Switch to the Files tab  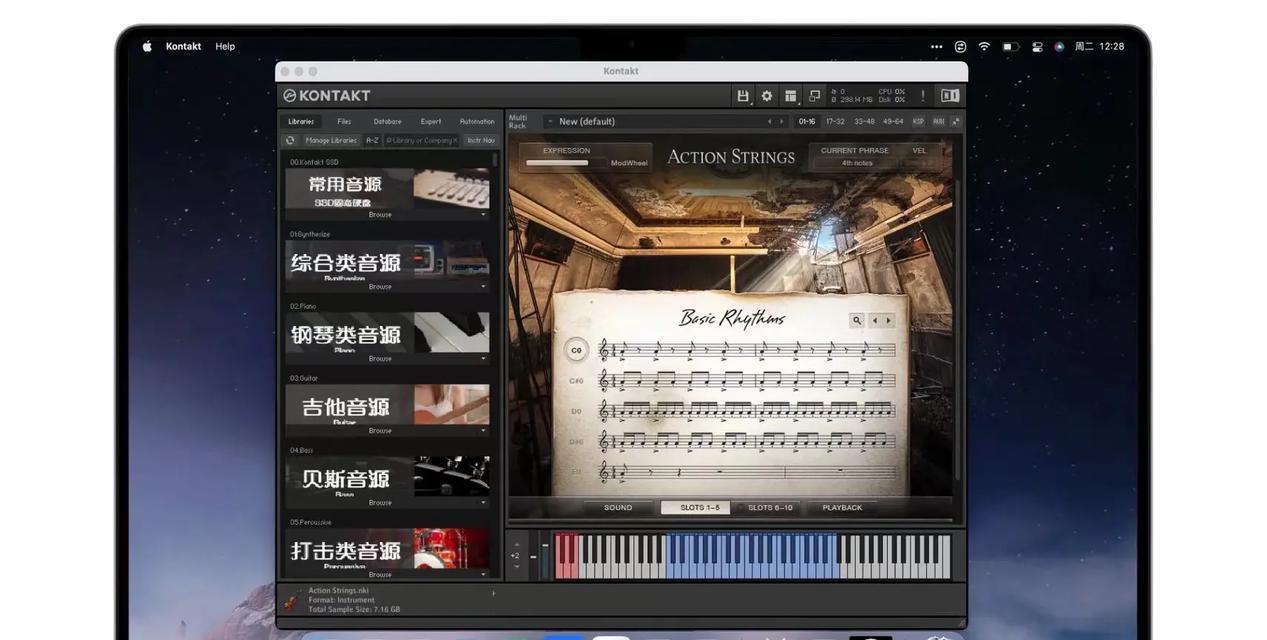click(344, 121)
